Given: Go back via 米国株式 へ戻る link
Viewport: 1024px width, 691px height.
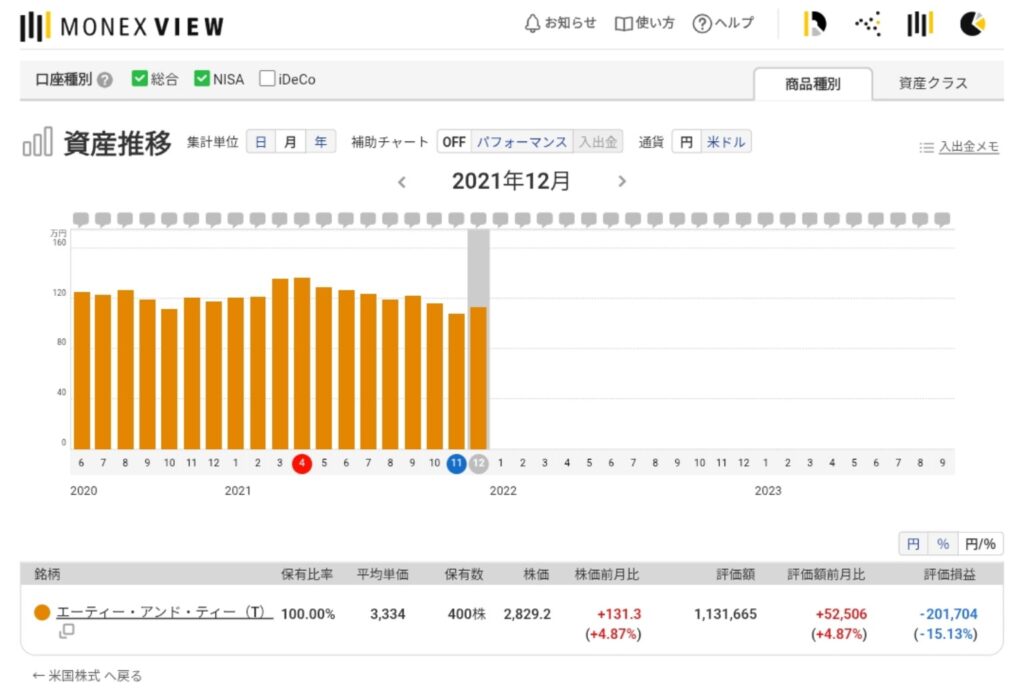Looking at the screenshot, I should [x=87, y=675].
